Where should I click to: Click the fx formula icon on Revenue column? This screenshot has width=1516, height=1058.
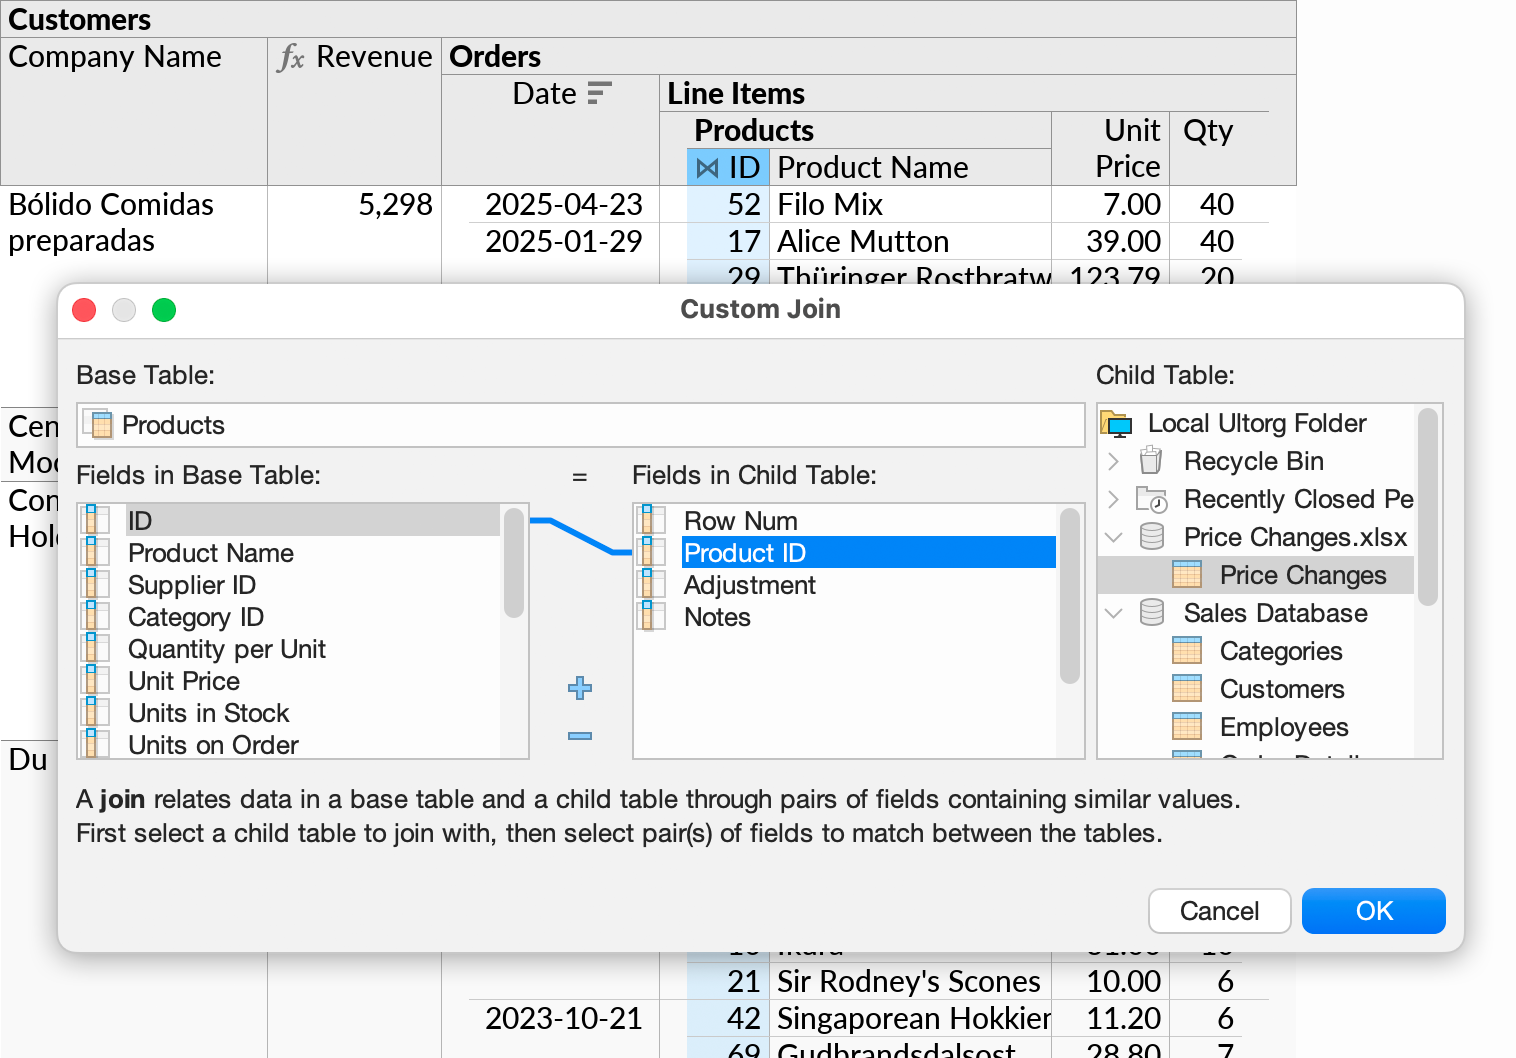coord(290,57)
